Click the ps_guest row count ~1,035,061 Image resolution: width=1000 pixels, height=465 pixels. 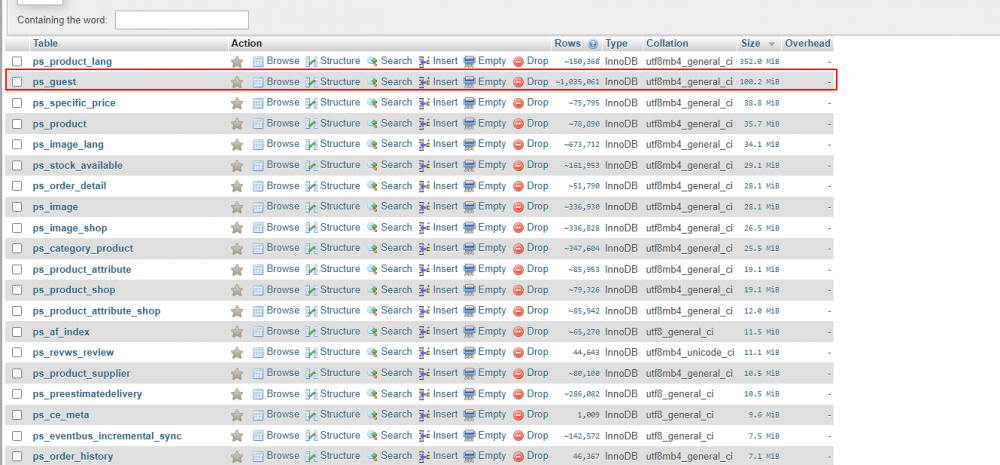click(x=577, y=82)
